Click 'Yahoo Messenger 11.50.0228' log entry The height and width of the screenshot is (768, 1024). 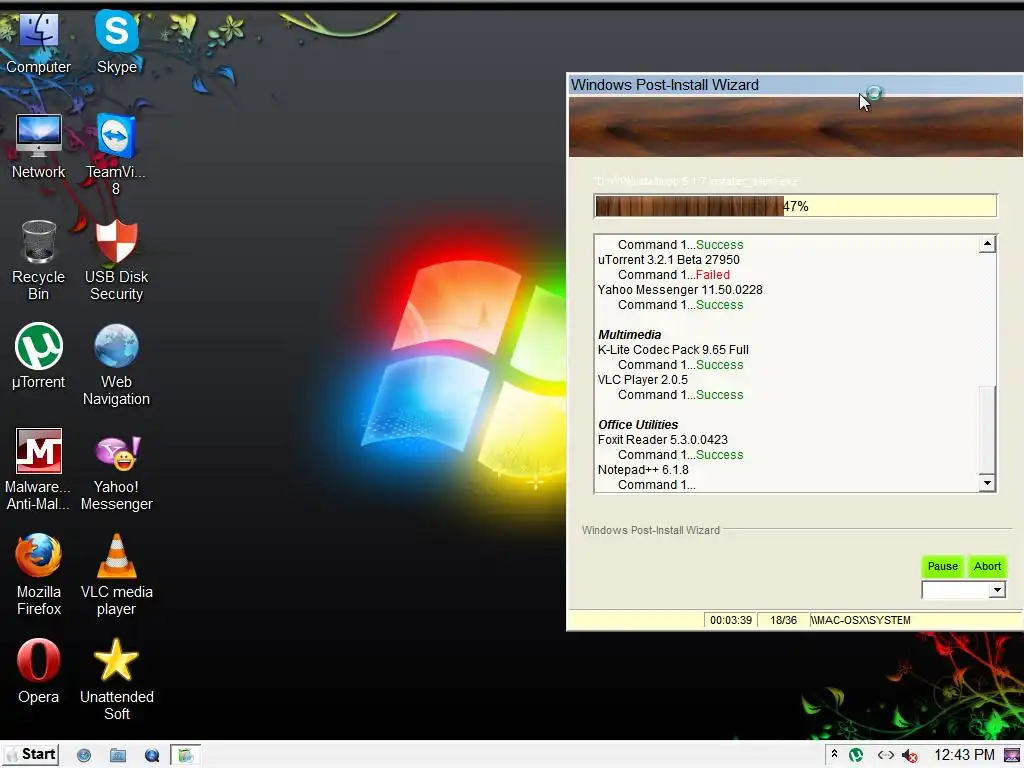point(680,289)
